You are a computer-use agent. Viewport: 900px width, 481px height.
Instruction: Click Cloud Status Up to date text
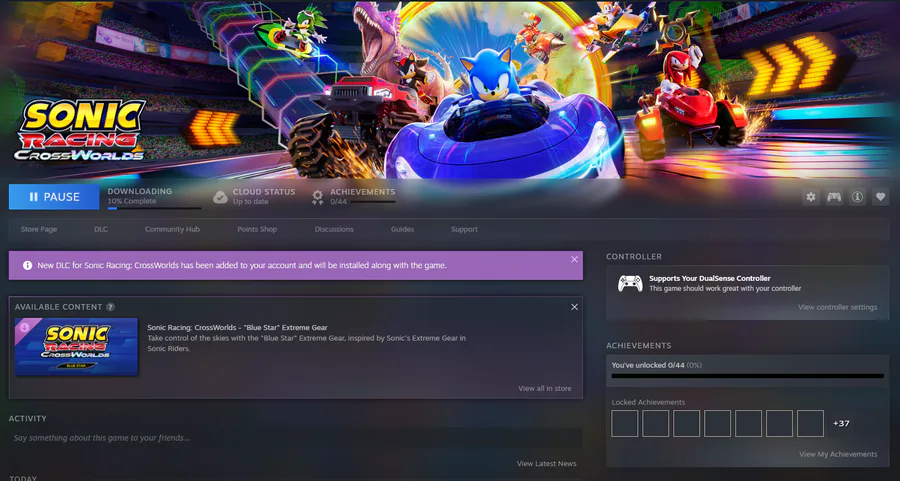264,196
